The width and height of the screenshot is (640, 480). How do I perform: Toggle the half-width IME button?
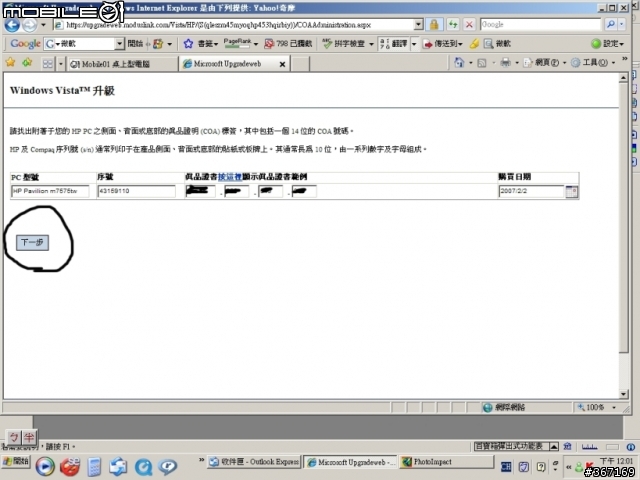point(29,438)
